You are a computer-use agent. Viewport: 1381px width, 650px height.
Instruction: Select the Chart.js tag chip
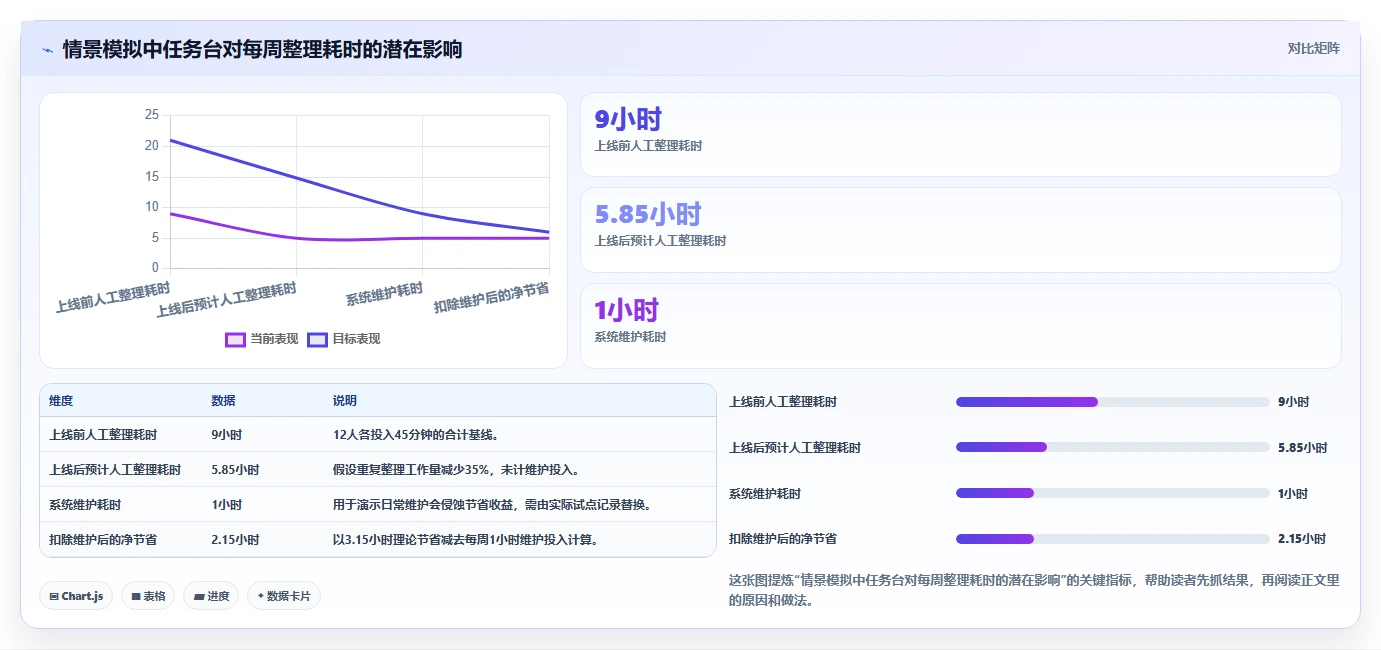[x=76, y=596]
